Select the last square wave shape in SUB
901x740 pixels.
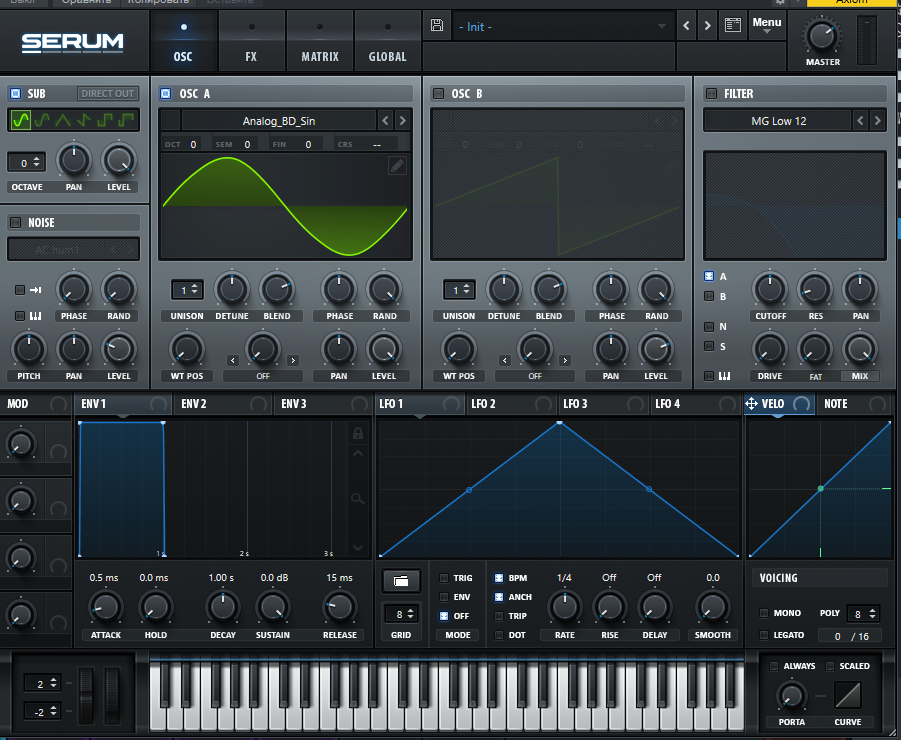click(x=126, y=120)
